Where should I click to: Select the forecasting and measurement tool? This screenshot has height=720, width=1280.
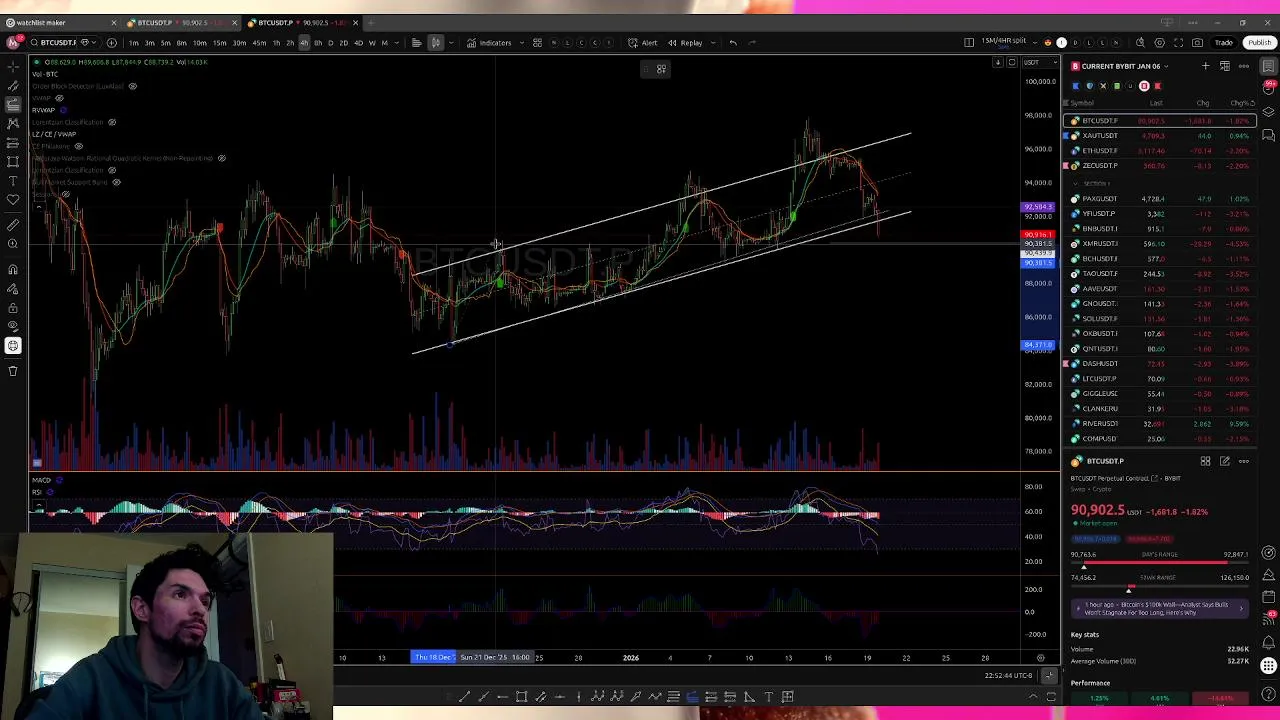(x=13, y=142)
